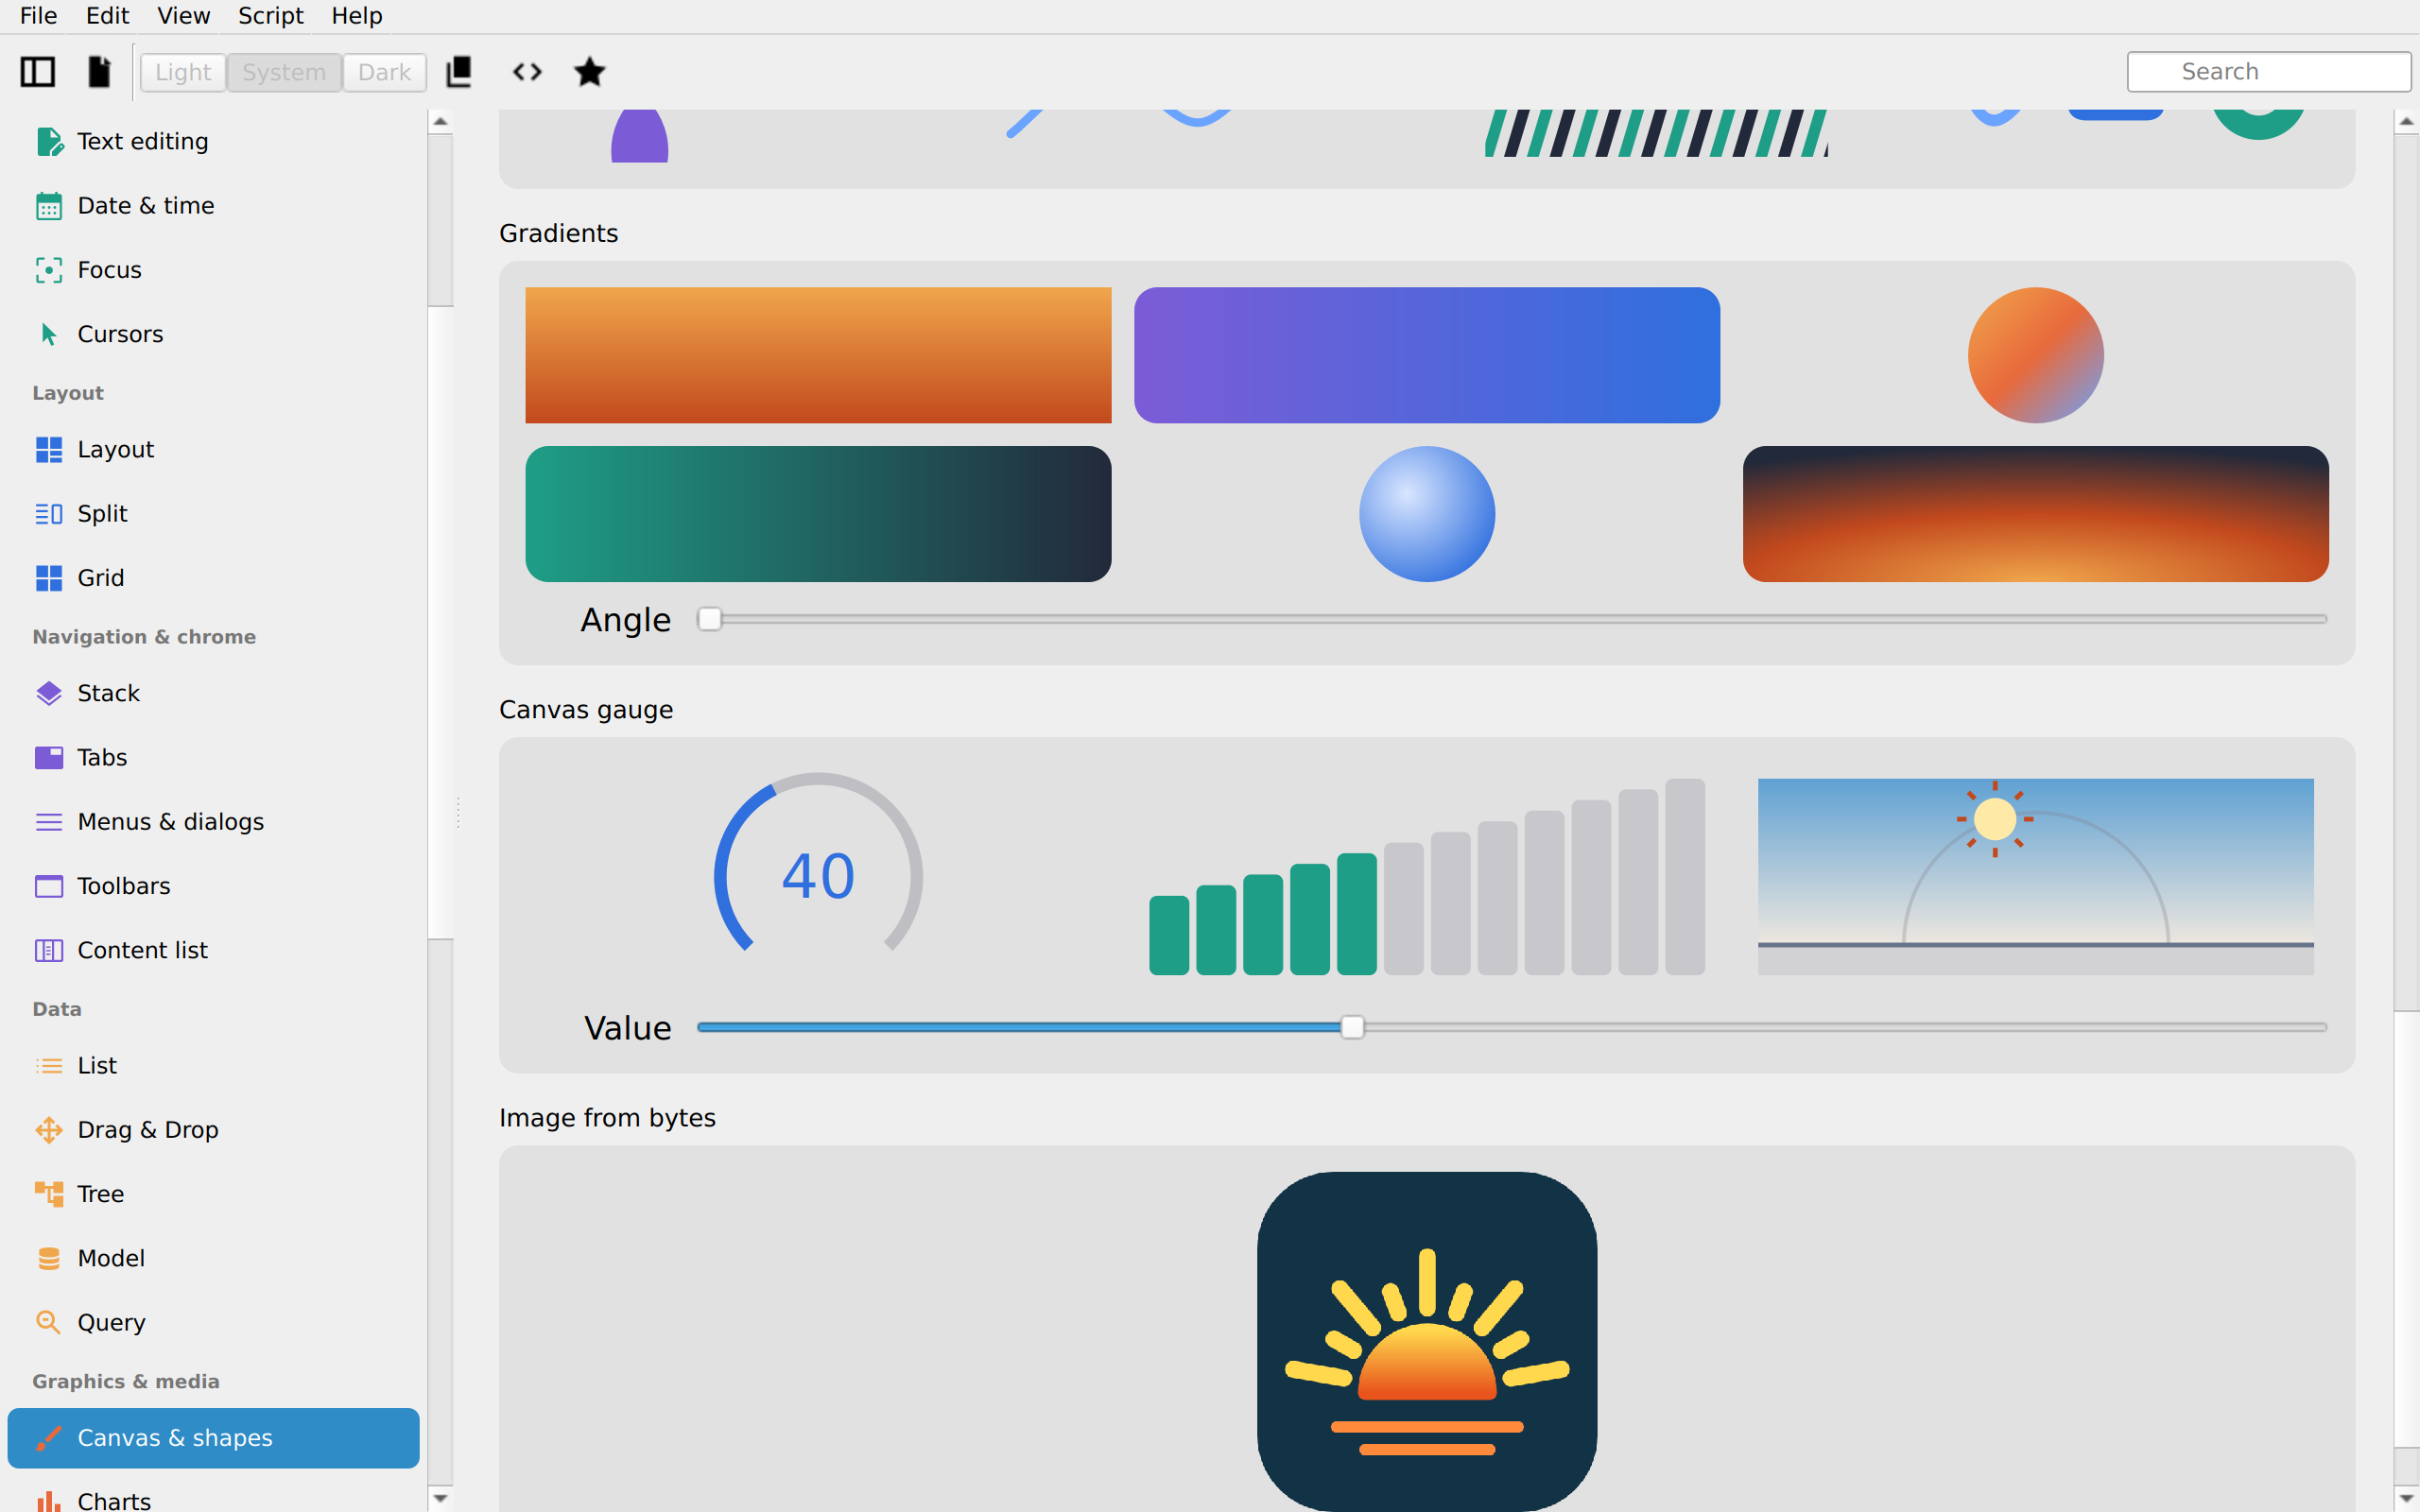Open the Cursors page
This screenshot has height=1512, width=2420.
213,334
